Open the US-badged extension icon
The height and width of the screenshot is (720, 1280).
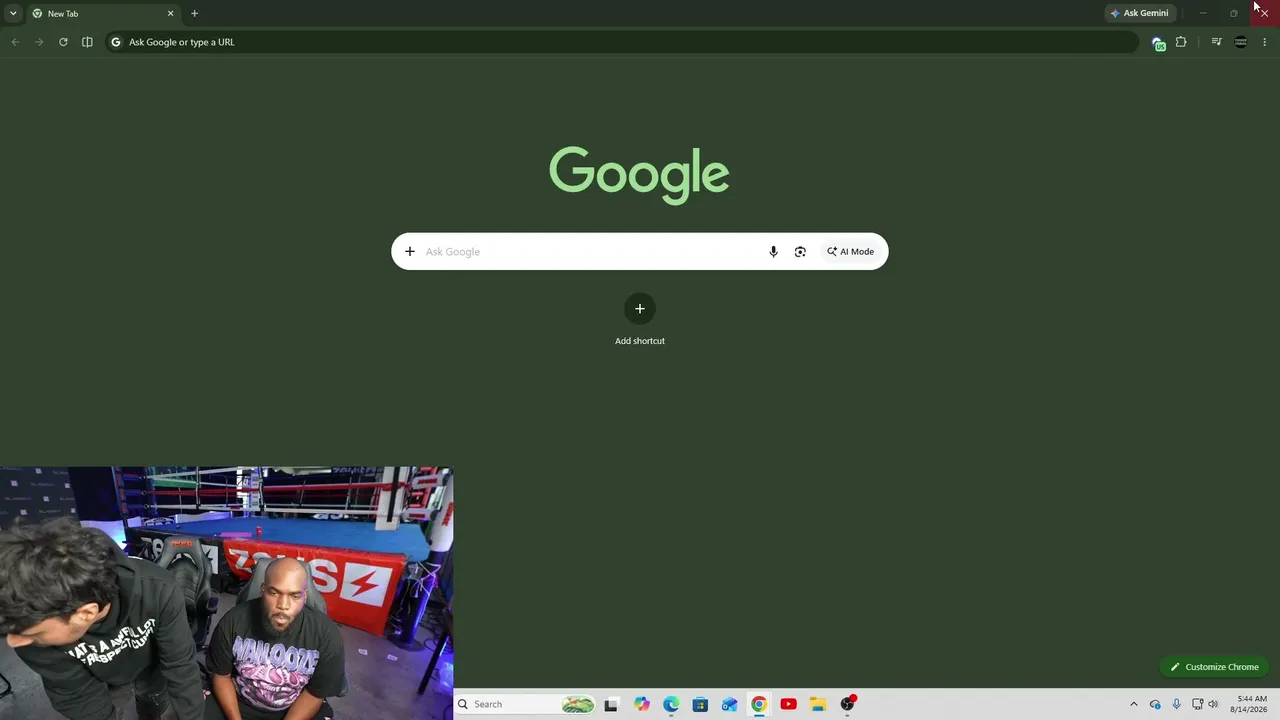coord(1158,43)
